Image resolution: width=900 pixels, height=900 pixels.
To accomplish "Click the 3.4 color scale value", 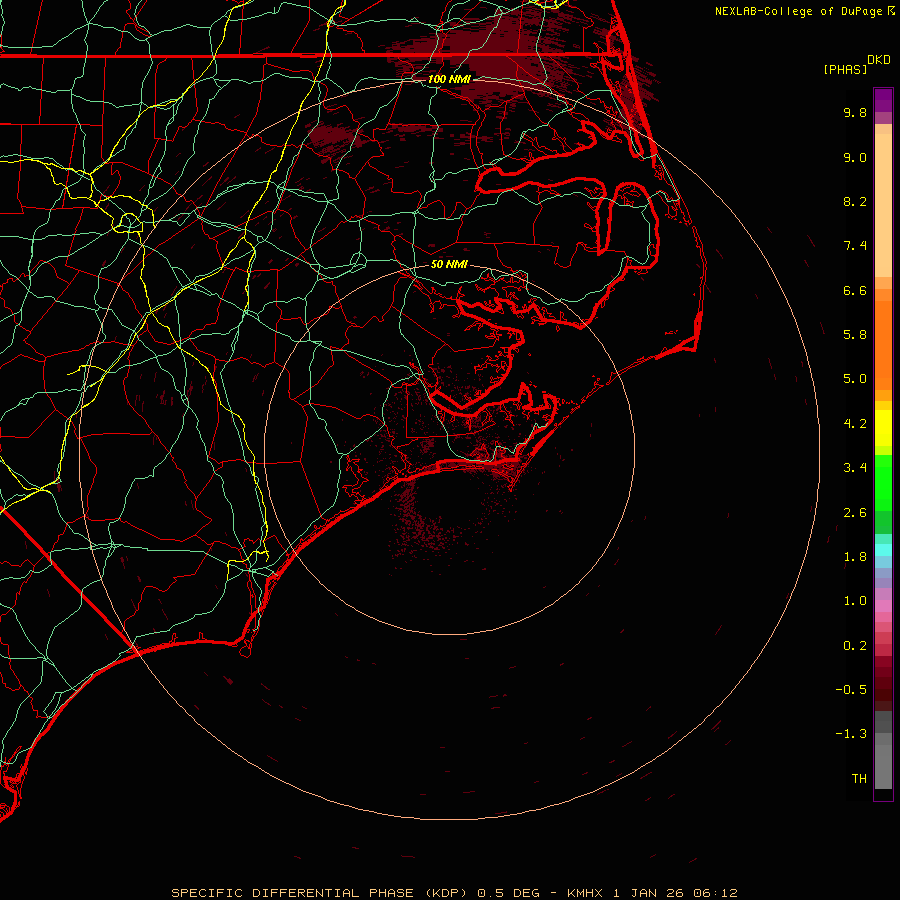I will (855, 468).
